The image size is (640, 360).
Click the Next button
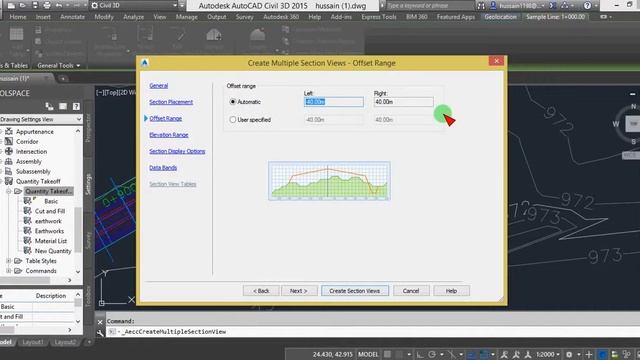[x=298, y=291]
